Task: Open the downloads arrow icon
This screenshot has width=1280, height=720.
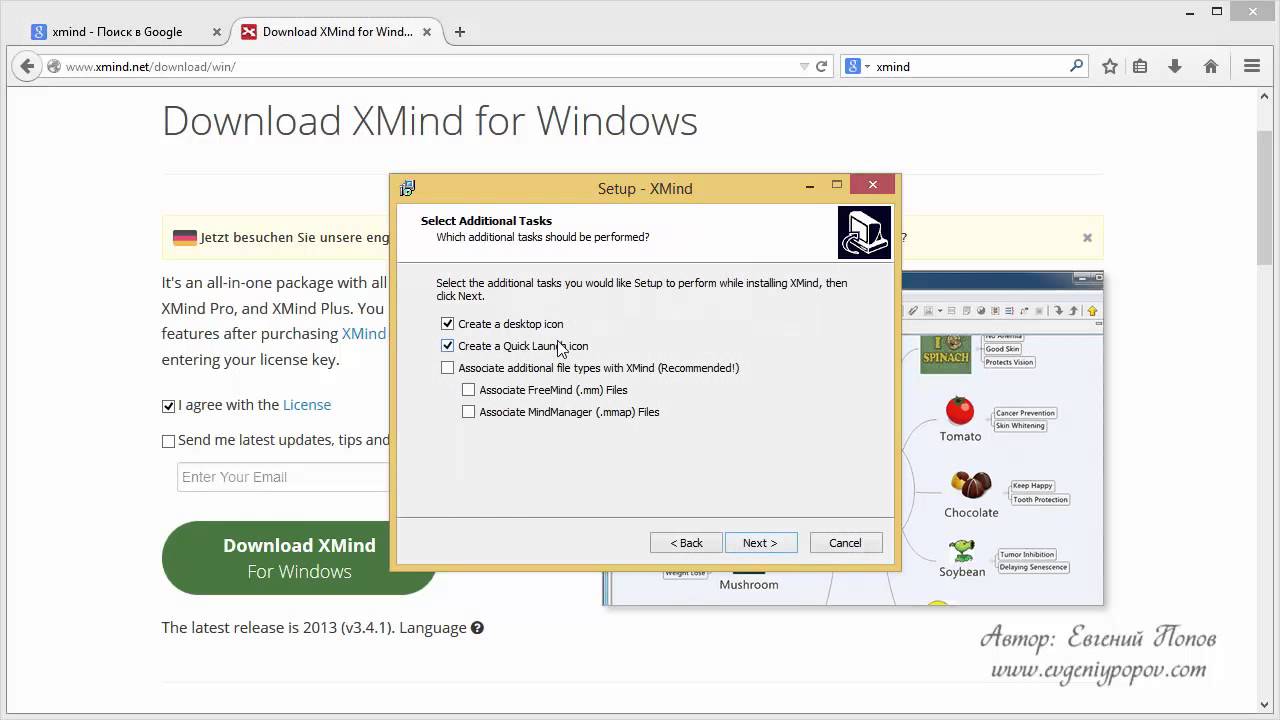Action: (x=1175, y=66)
